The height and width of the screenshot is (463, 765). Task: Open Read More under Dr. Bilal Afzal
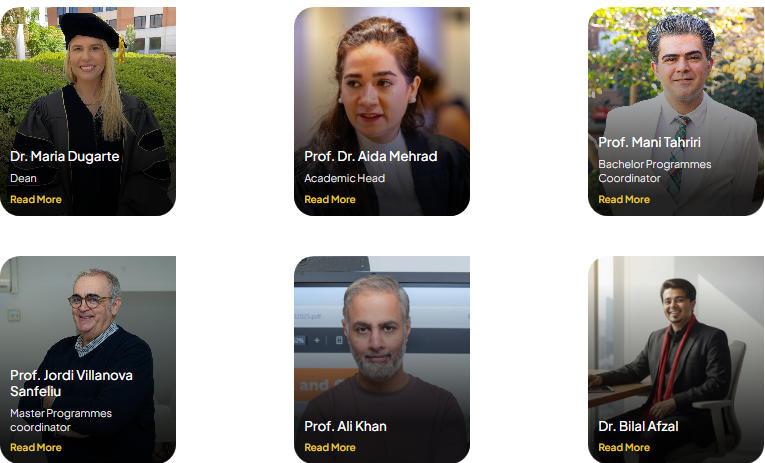(x=624, y=447)
